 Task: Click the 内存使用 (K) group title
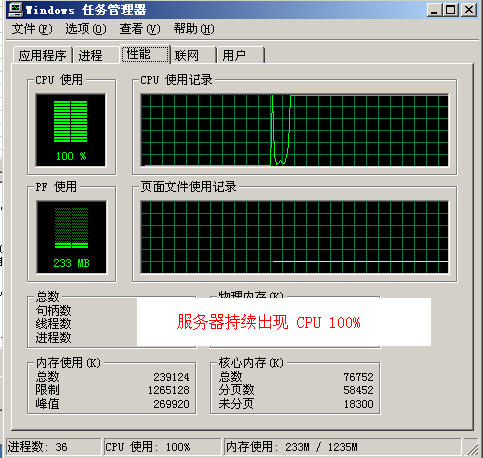coord(68,363)
